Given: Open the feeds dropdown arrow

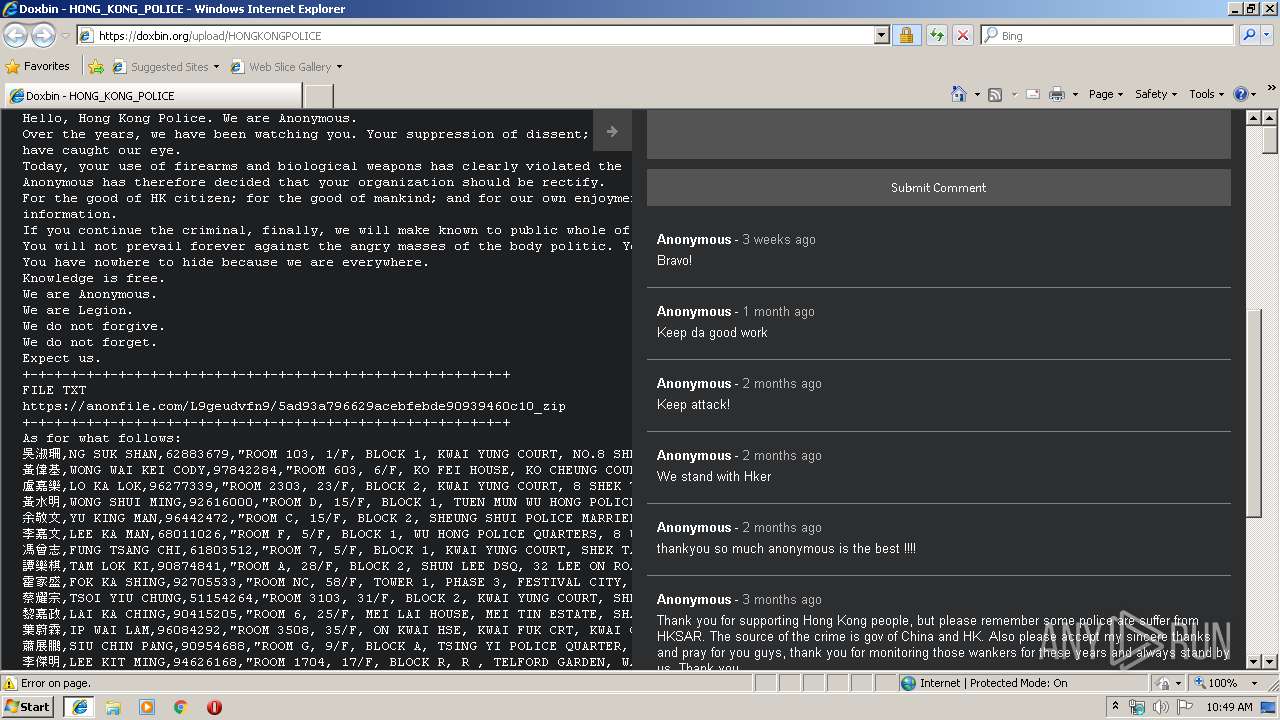Looking at the screenshot, I should point(1013,94).
